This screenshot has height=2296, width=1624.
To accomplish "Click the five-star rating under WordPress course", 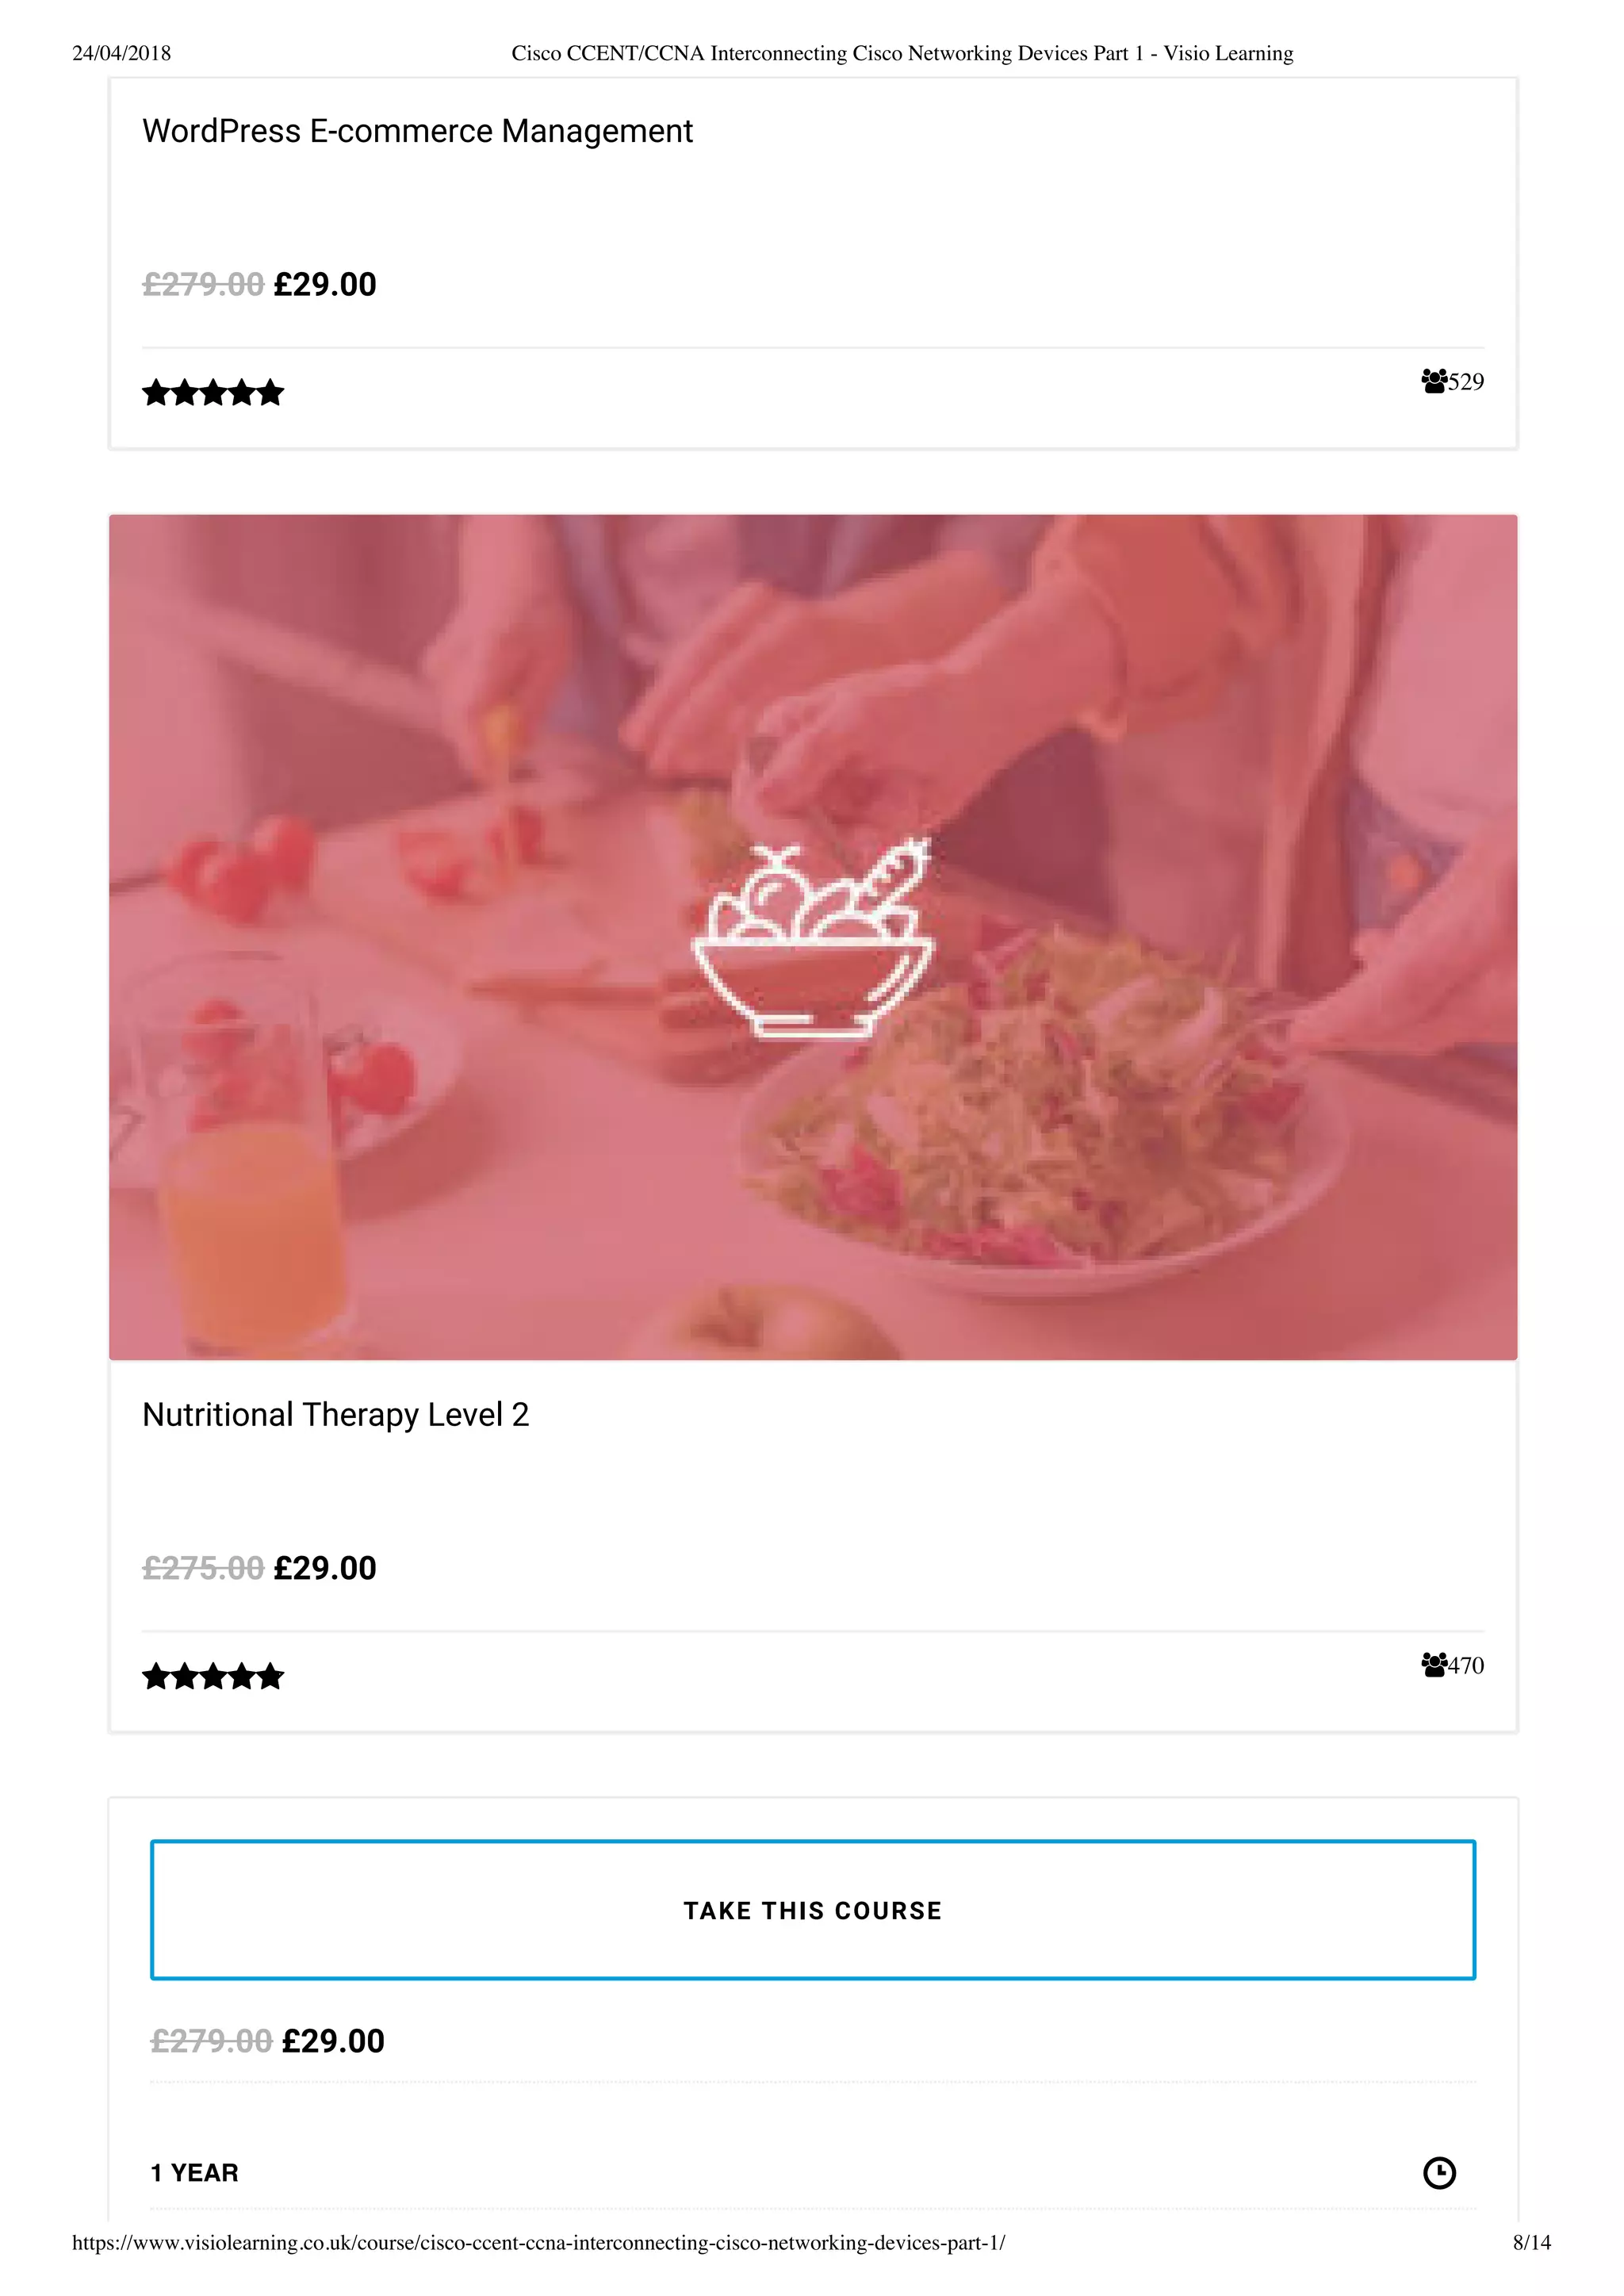I will click(213, 393).
